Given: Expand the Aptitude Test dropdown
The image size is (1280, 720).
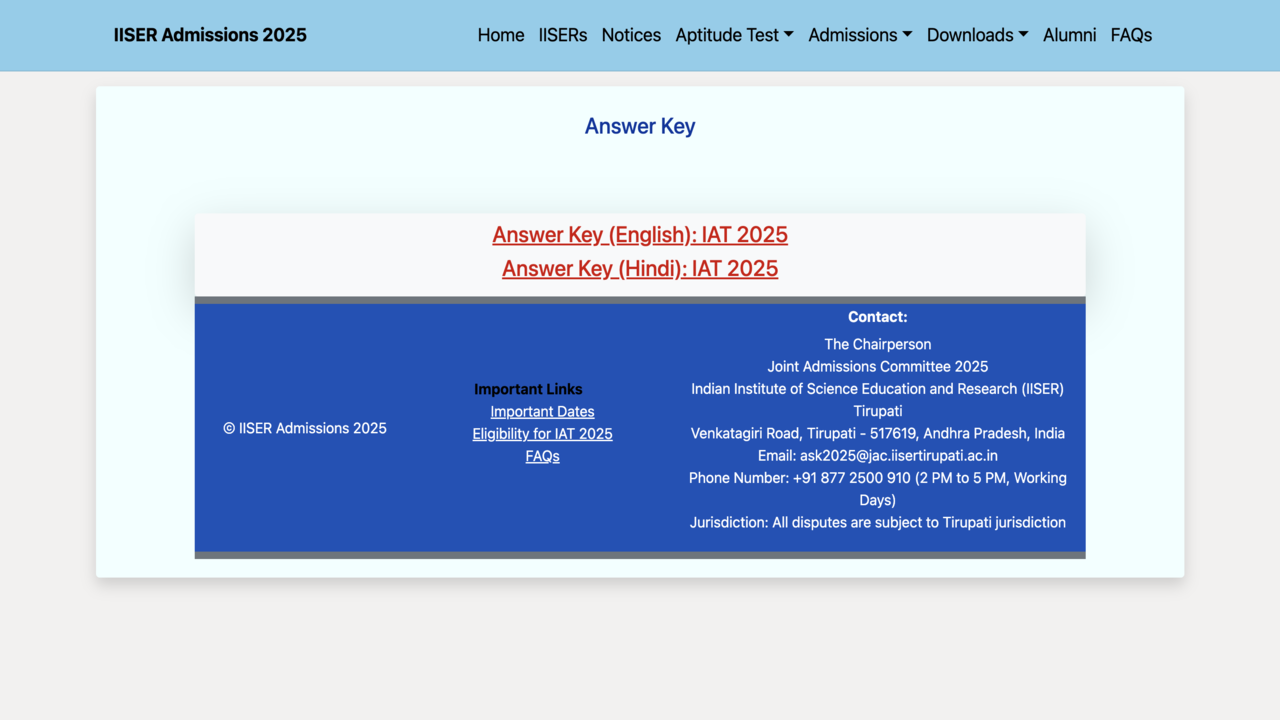Looking at the screenshot, I should click(734, 35).
